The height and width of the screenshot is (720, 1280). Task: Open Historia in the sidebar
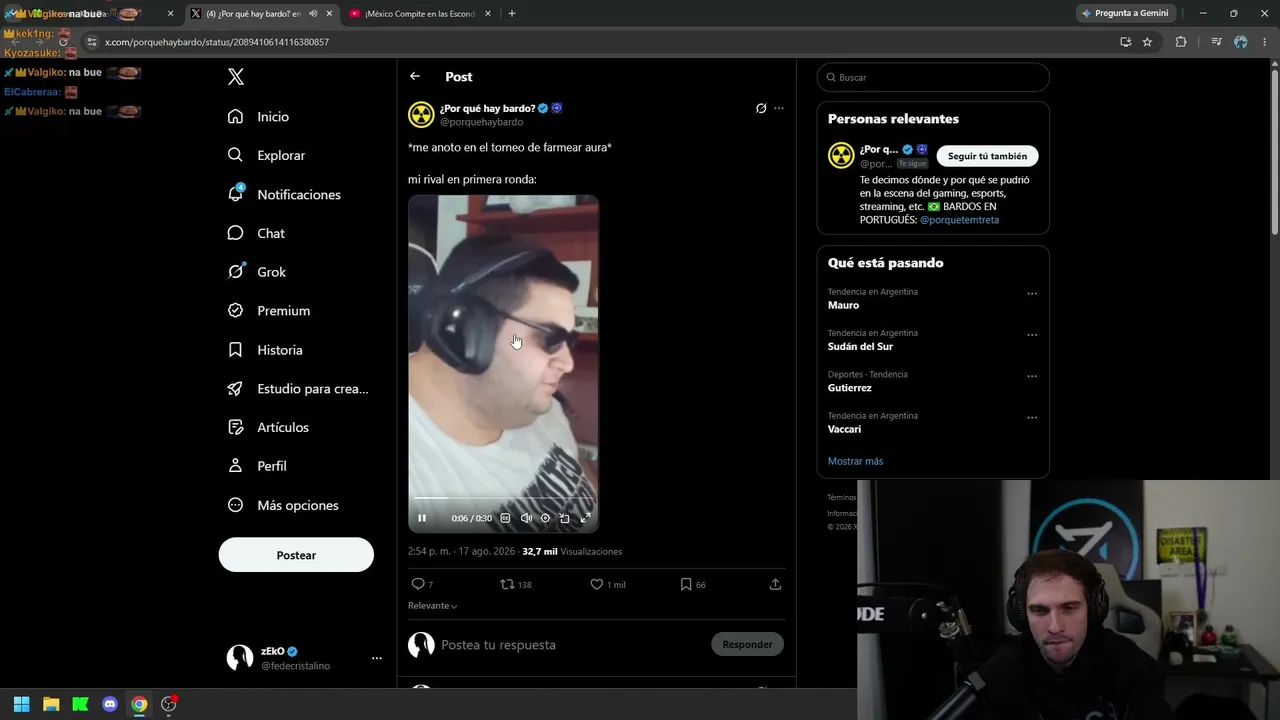click(x=265, y=350)
